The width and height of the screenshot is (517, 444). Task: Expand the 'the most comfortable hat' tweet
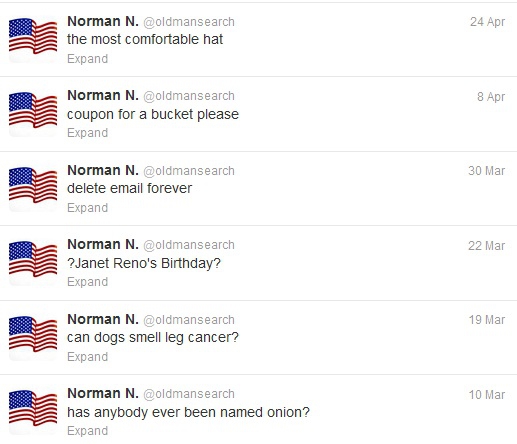point(88,59)
